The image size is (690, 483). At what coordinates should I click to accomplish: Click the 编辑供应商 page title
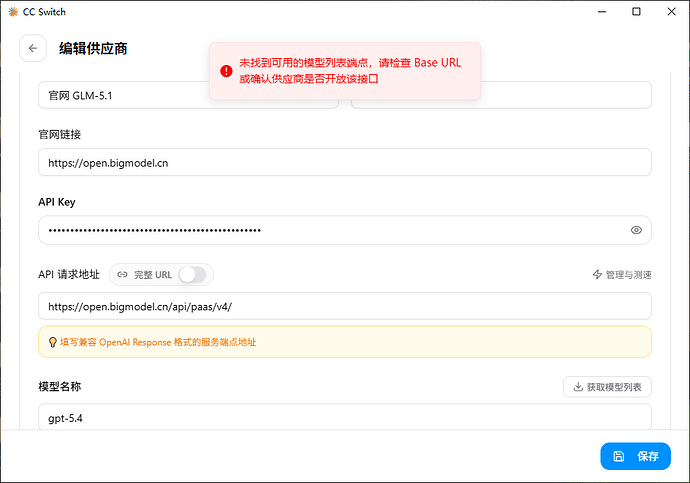[x=93, y=48]
